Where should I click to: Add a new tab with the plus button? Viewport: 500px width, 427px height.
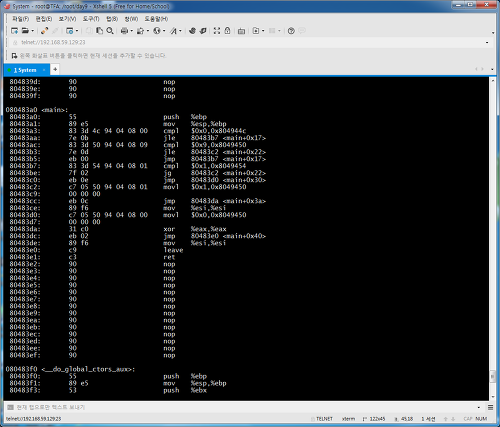pyautogui.click(x=55, y=69)
